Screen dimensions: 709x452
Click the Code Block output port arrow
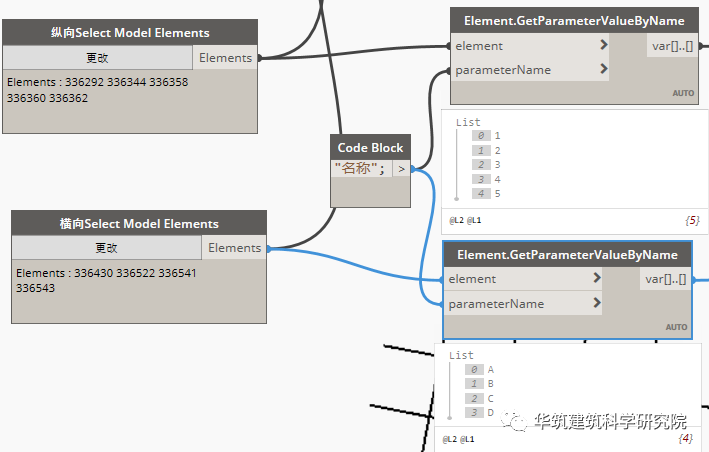401,169
